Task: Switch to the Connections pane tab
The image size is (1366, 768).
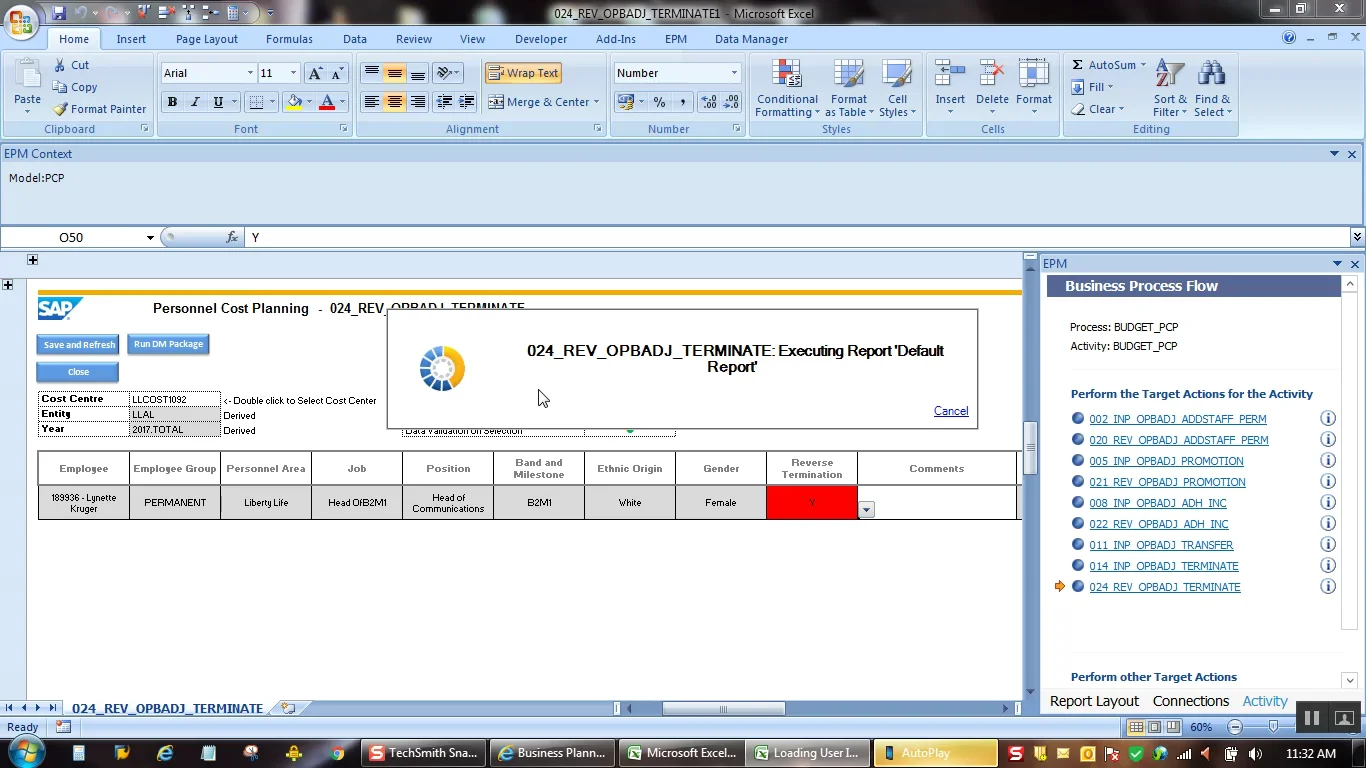Action: click(1190, 701)
